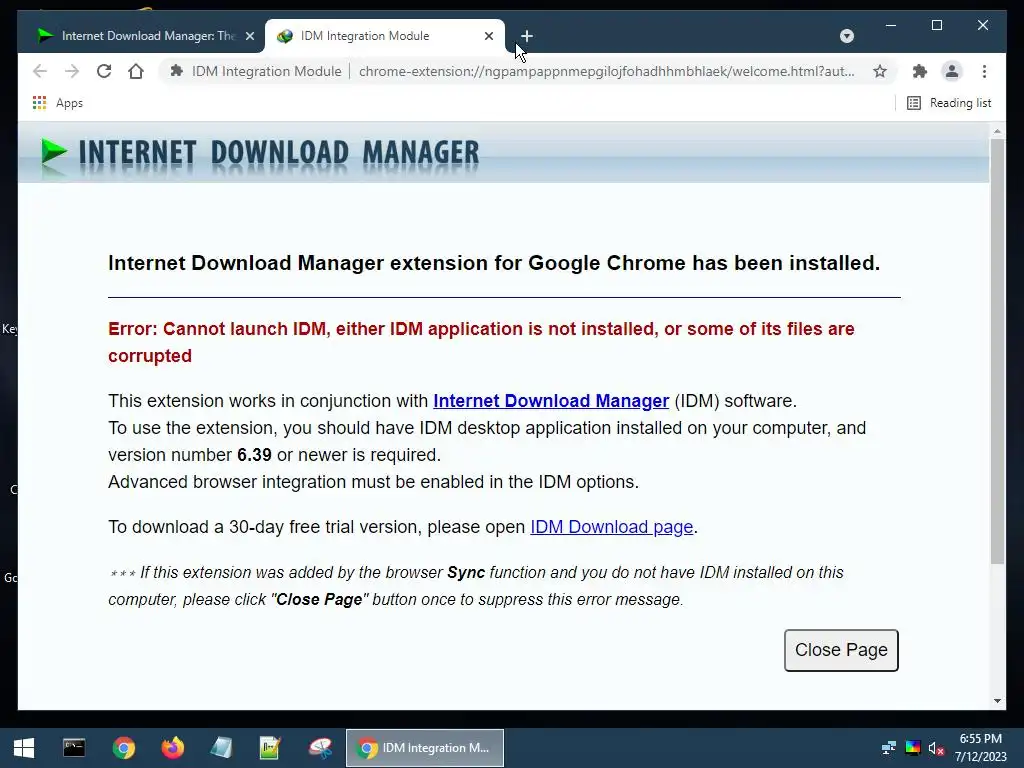Launch Firefox from the taskbar
This screenshot has width=1024, height=768.
tap(172, 748)
